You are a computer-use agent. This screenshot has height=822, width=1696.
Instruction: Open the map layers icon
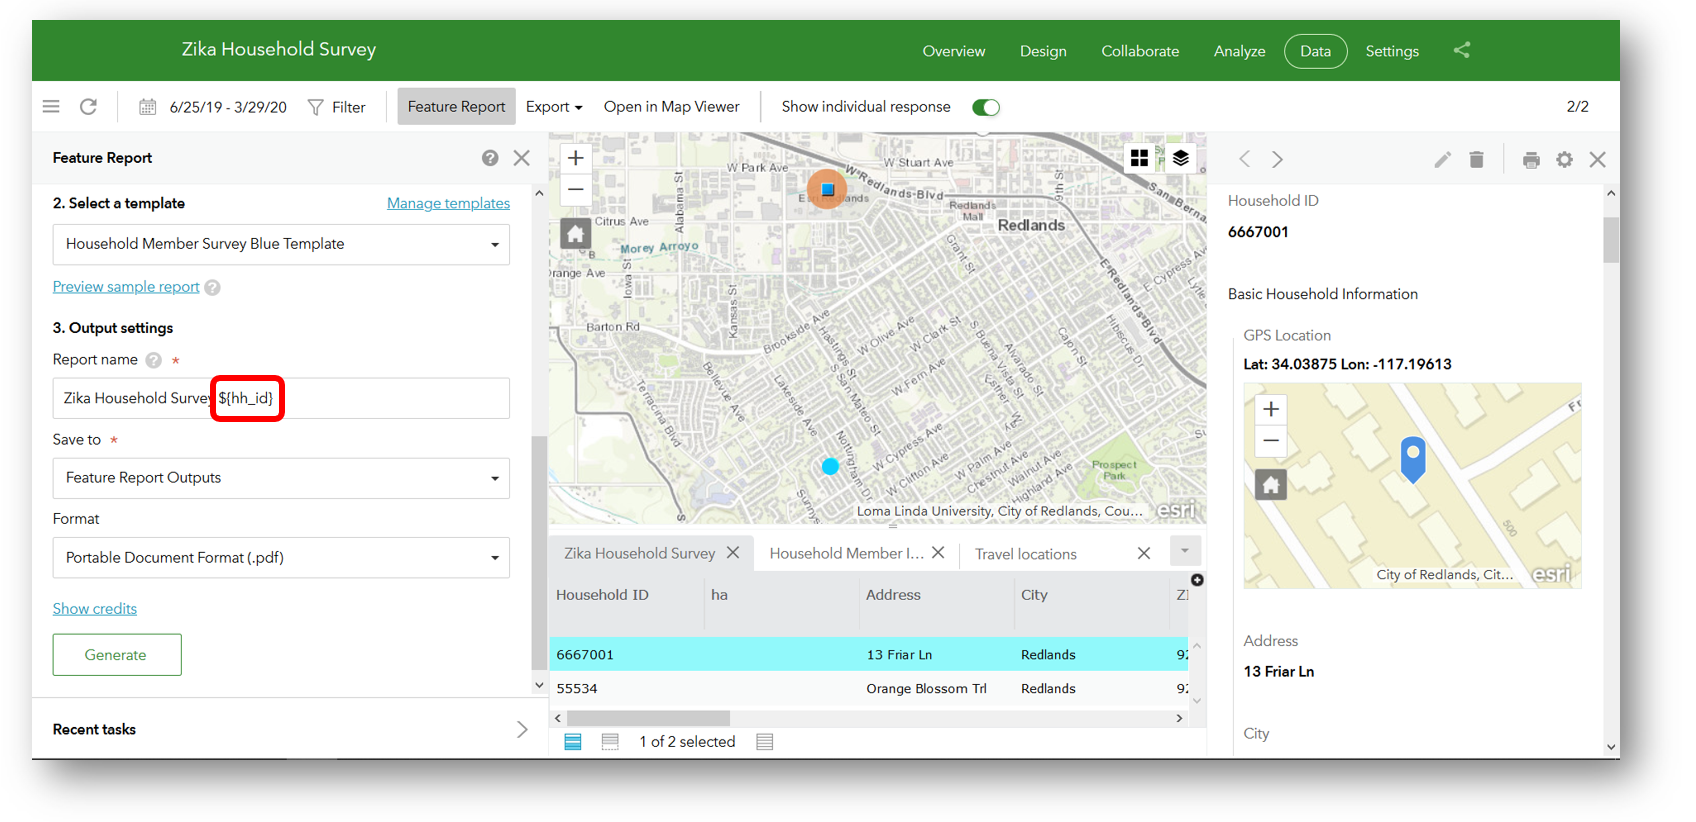[x=1181, y=158]
